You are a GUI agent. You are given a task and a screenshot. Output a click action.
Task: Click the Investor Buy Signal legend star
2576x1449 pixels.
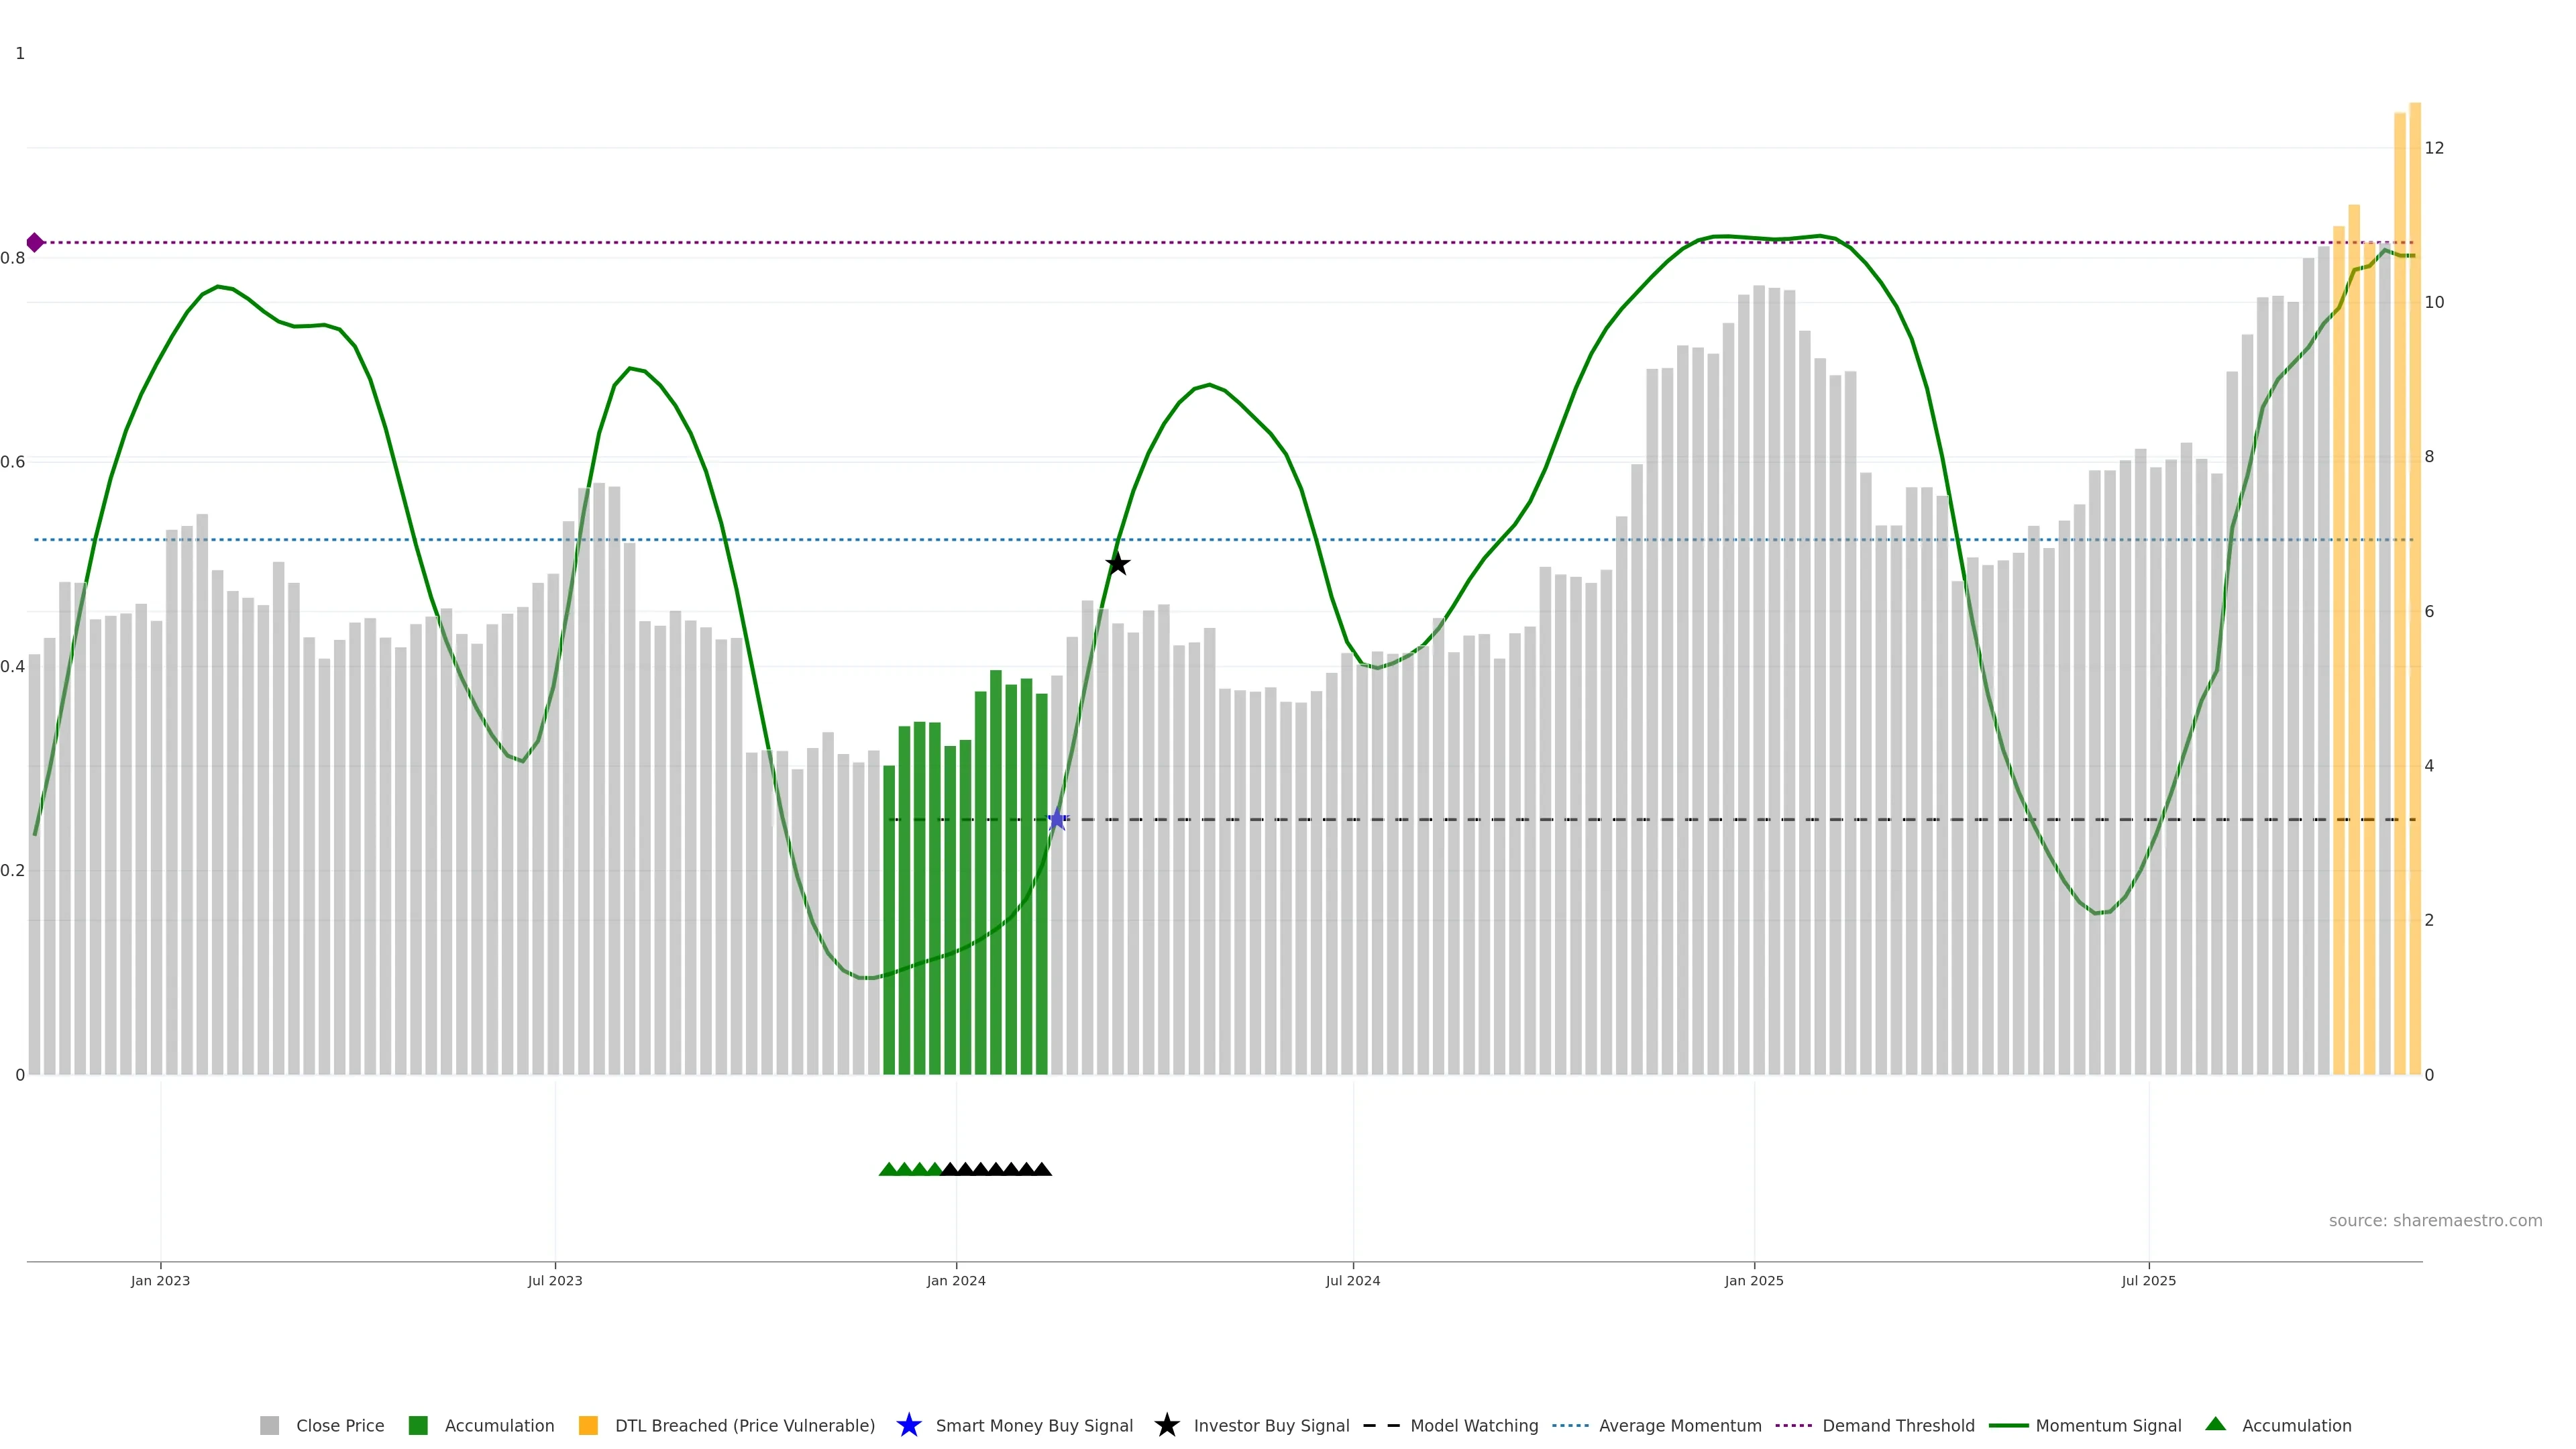pyautogui.click(x=1166, y=1426)
